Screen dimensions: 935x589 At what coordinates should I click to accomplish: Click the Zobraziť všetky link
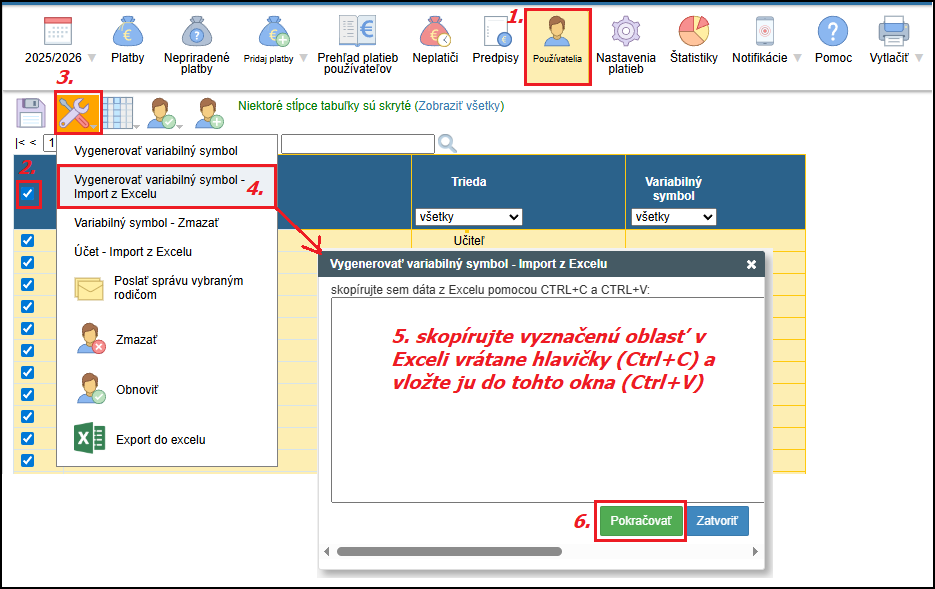(459, 105)
